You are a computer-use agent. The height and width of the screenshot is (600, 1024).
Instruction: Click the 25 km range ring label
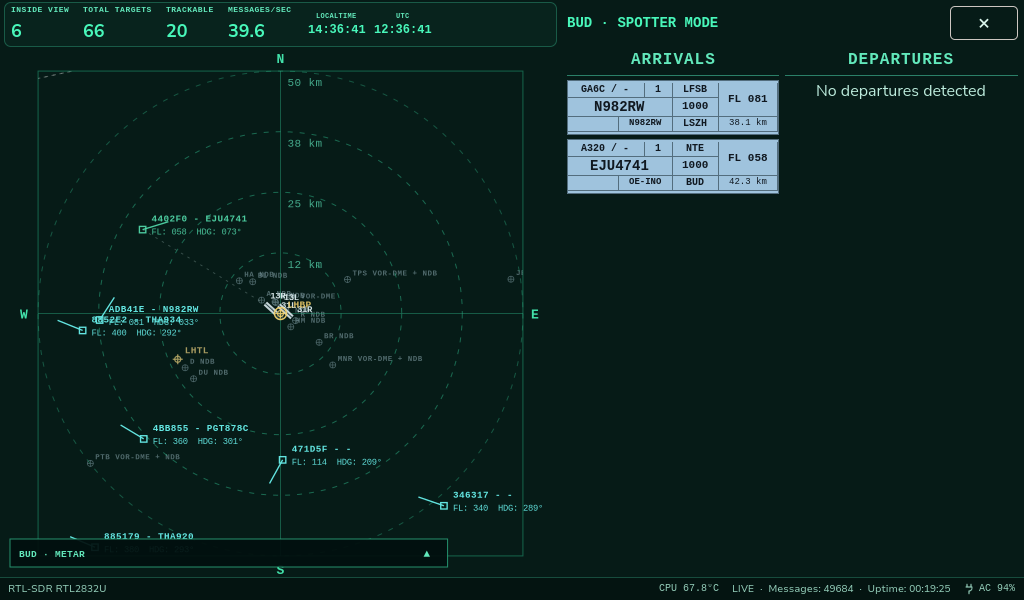[x=305, y=204]
